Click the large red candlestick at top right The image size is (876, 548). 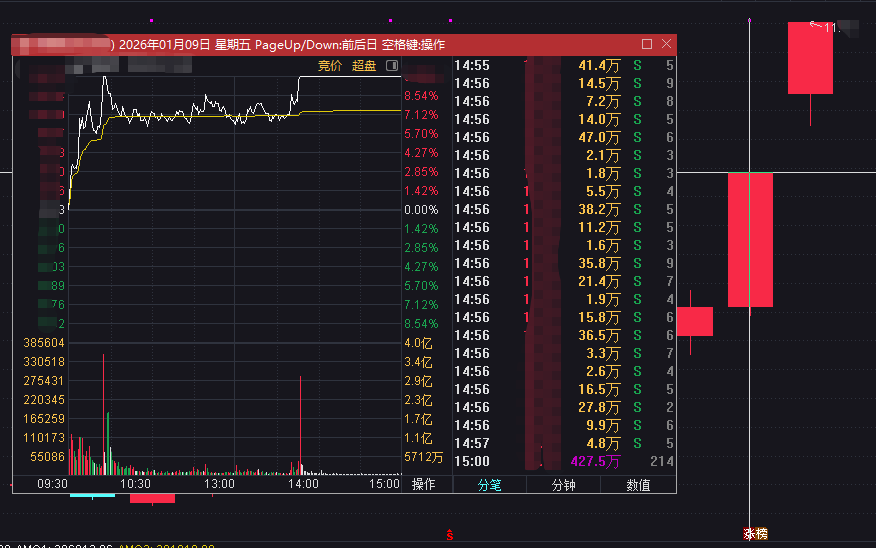coord(810,58)
